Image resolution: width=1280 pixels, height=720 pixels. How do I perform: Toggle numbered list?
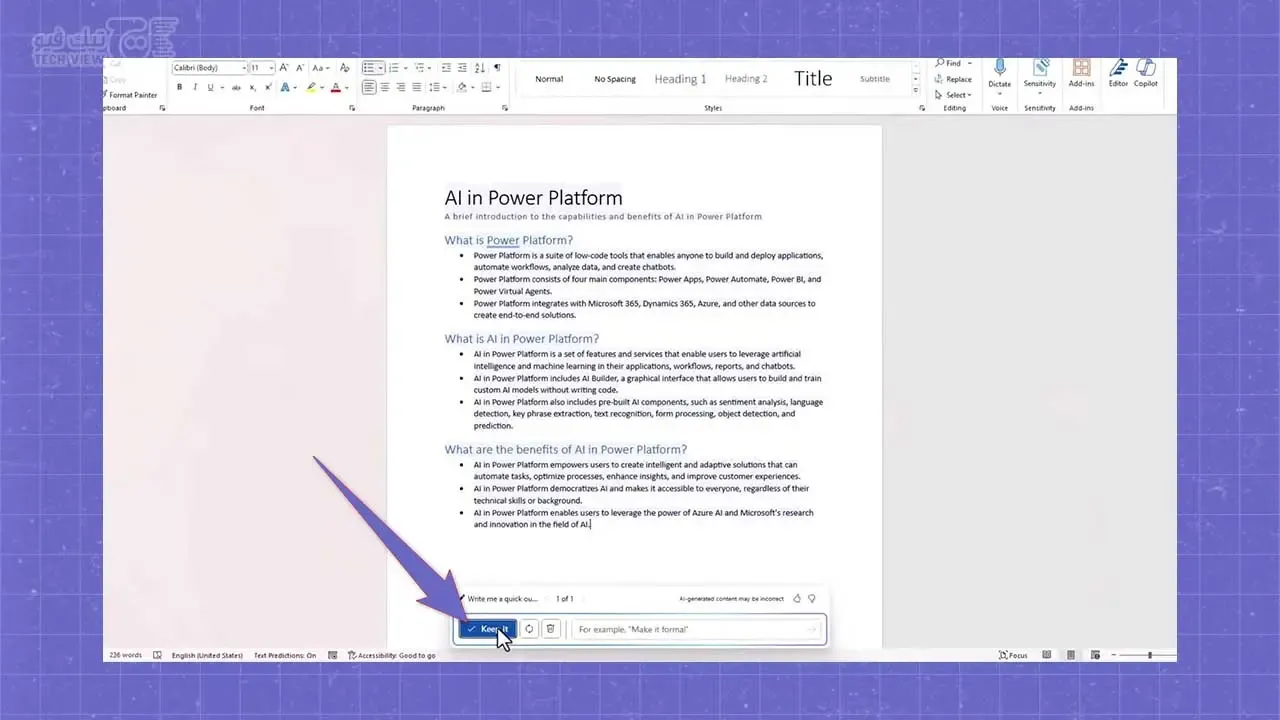click(394, 68)
